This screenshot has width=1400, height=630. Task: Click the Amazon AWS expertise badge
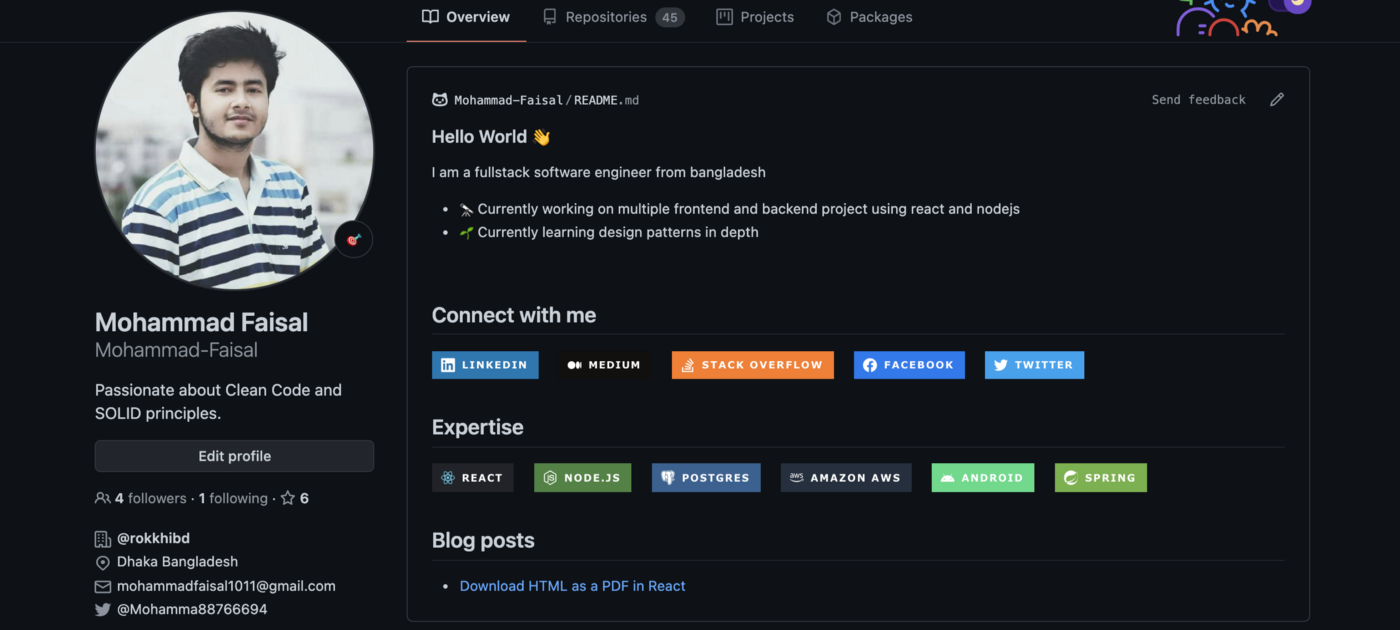(x=845, y=478)
